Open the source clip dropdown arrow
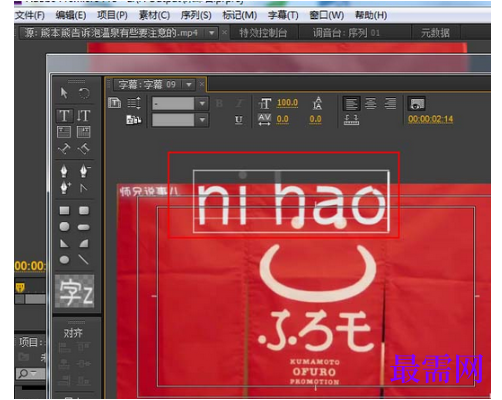 pyautogui.click(x=211, y=33)
